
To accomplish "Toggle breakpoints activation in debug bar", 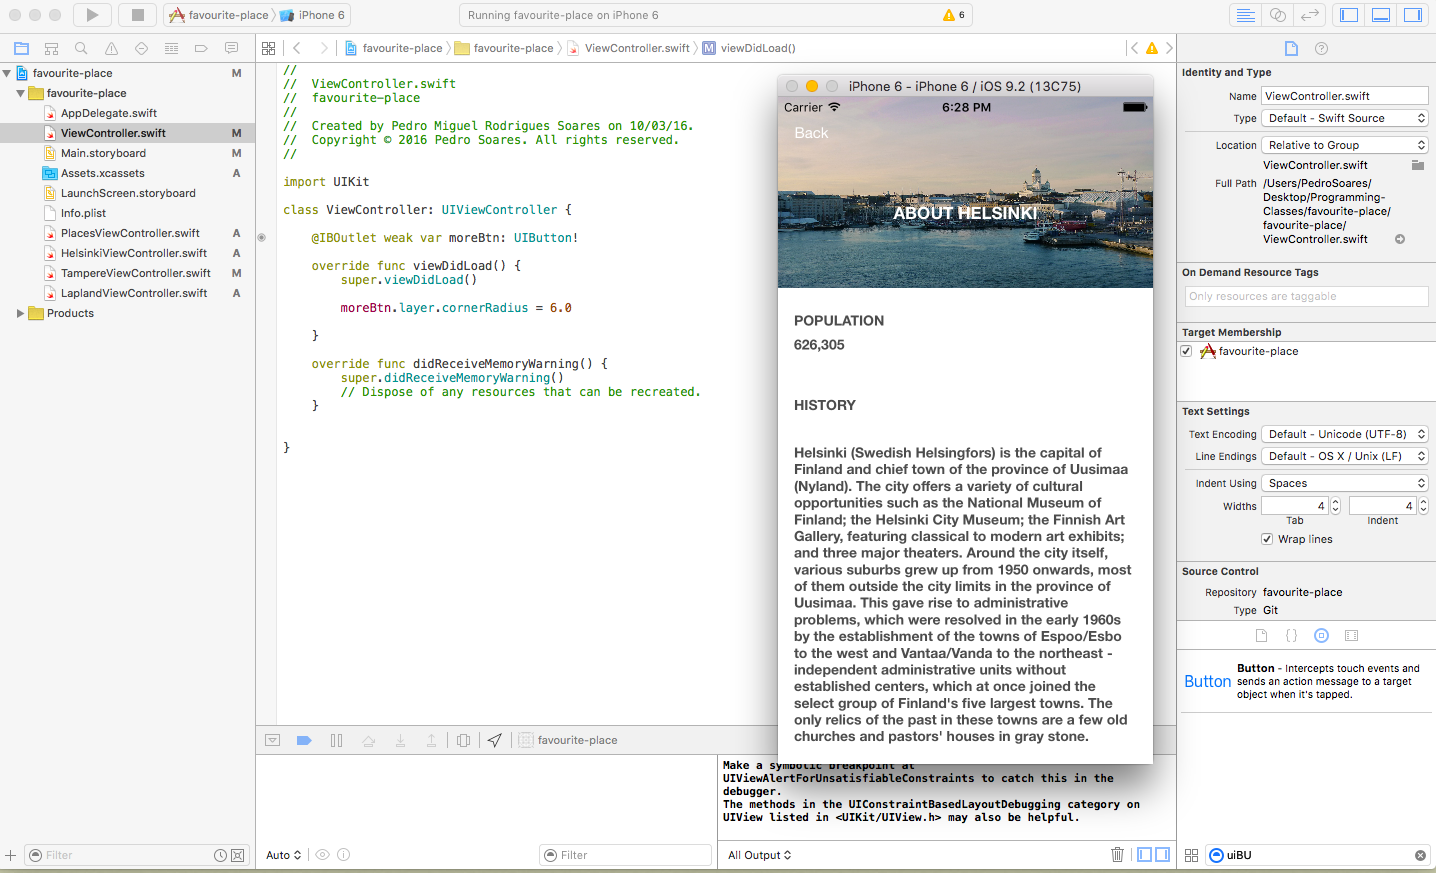I will click(x=304, y=740).
